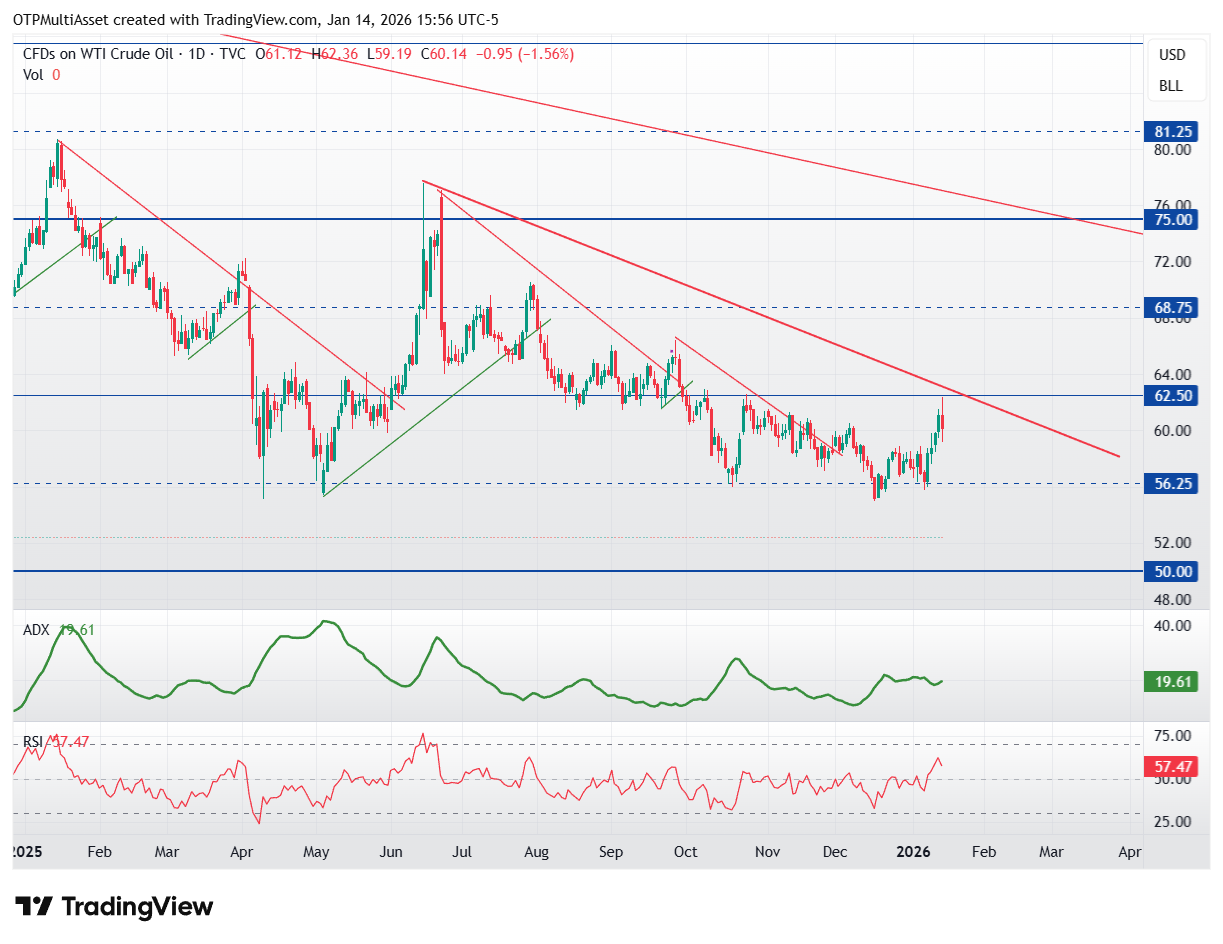
Task: Select the 75.00 blue price label
Action: point(1171,219)
